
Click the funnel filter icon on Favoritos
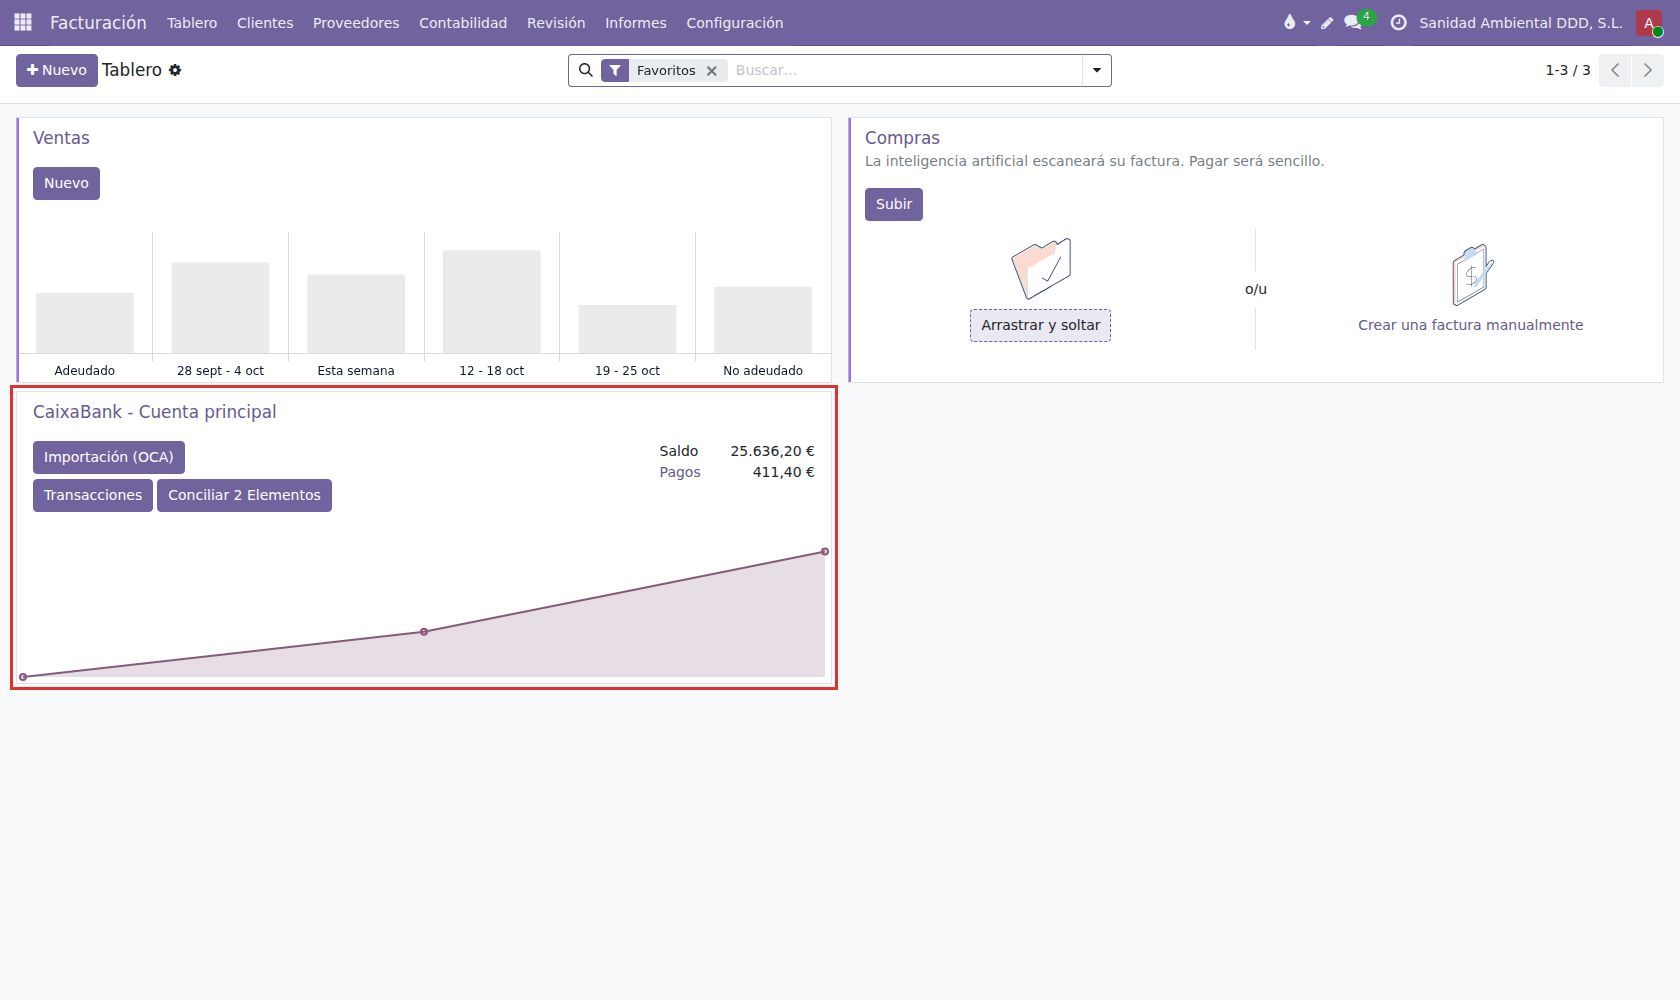coord(615,70)
